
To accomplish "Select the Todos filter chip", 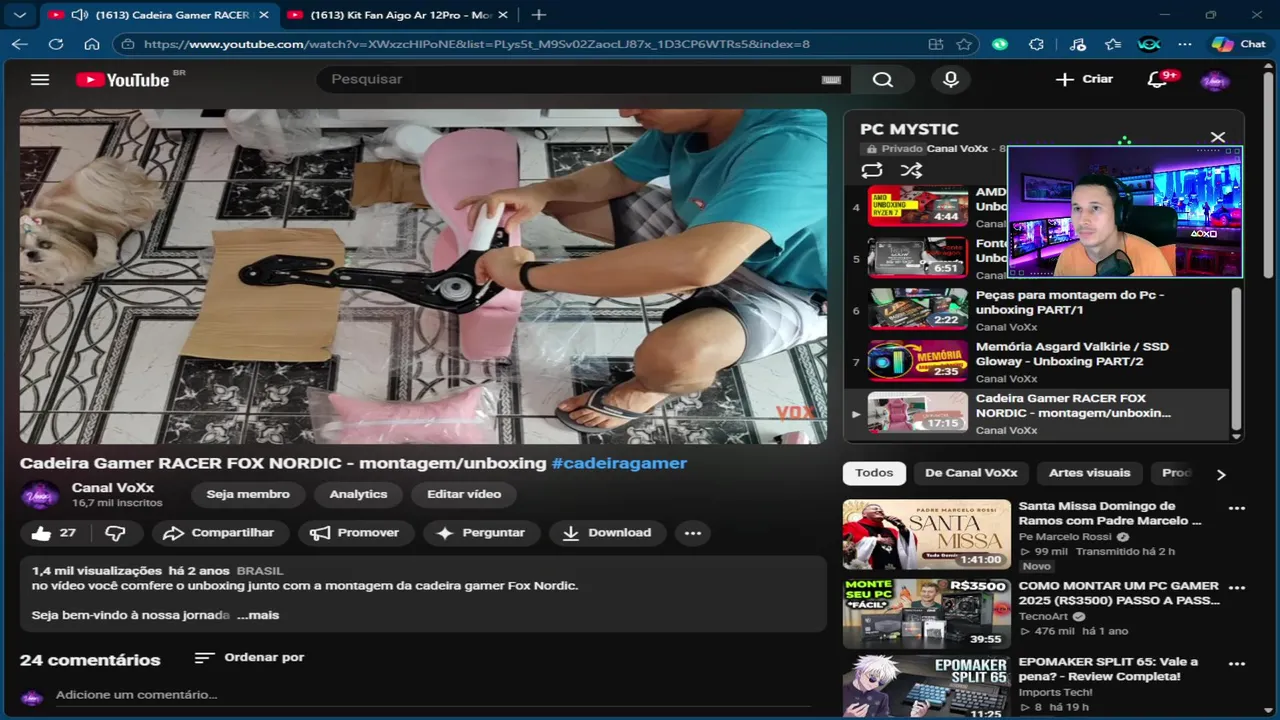I will coord(874,473).
